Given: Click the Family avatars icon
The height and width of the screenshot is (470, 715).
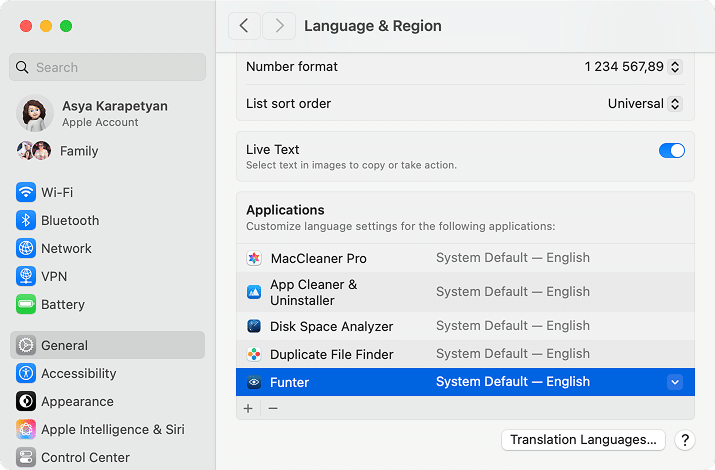Looking at the screenshot, I should click(34, 150).
